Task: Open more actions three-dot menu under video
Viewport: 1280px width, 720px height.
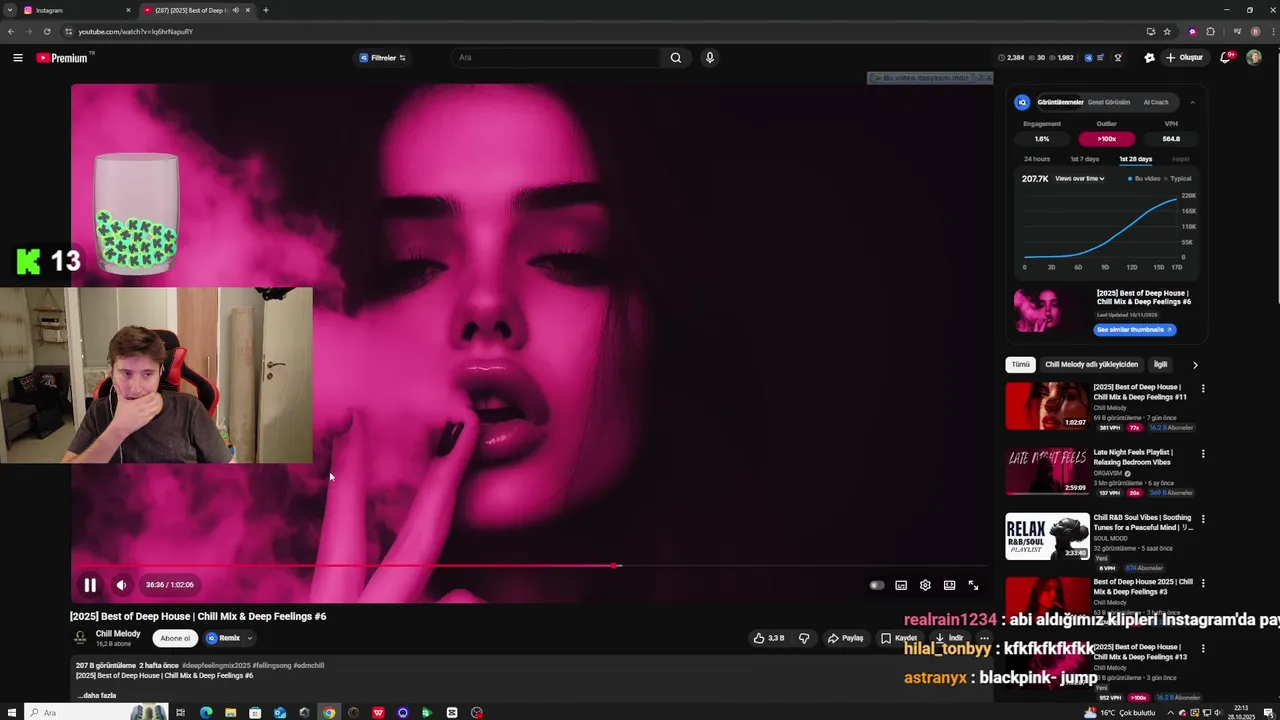Action: [984, 638]
